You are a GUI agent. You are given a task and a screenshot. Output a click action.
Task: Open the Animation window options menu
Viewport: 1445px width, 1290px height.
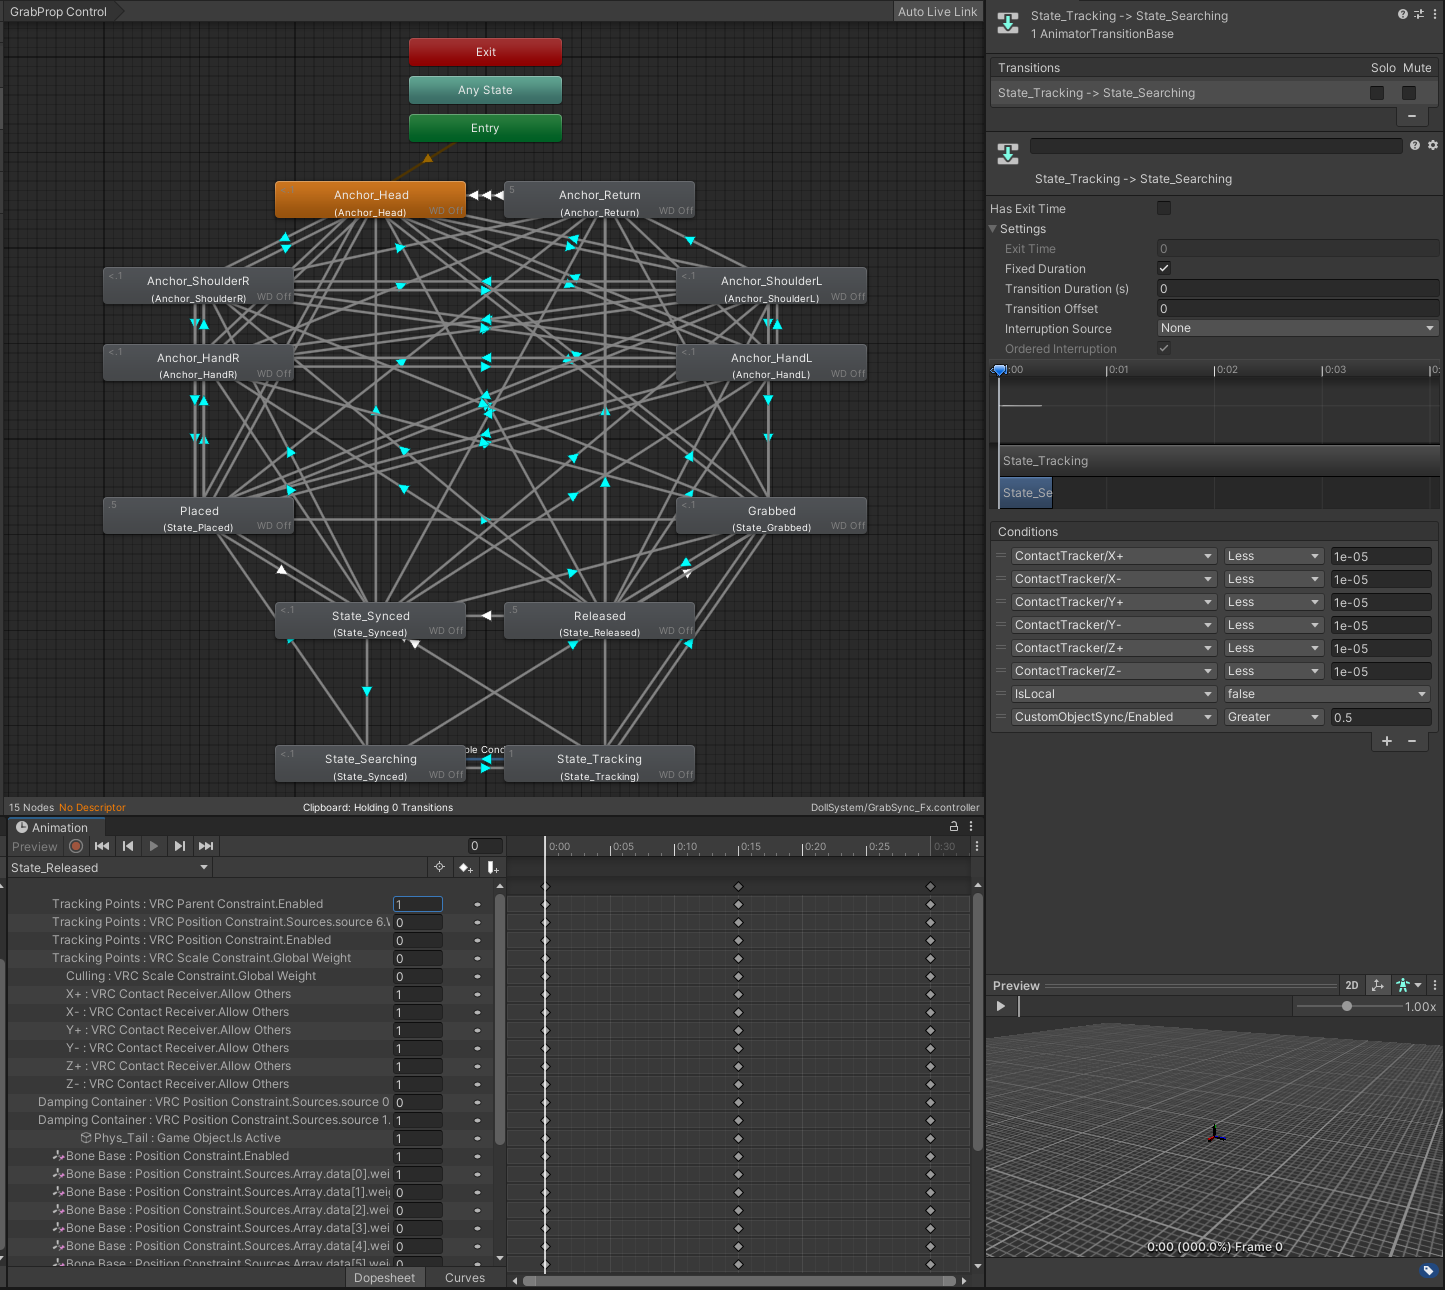click(x=971, y=827)
